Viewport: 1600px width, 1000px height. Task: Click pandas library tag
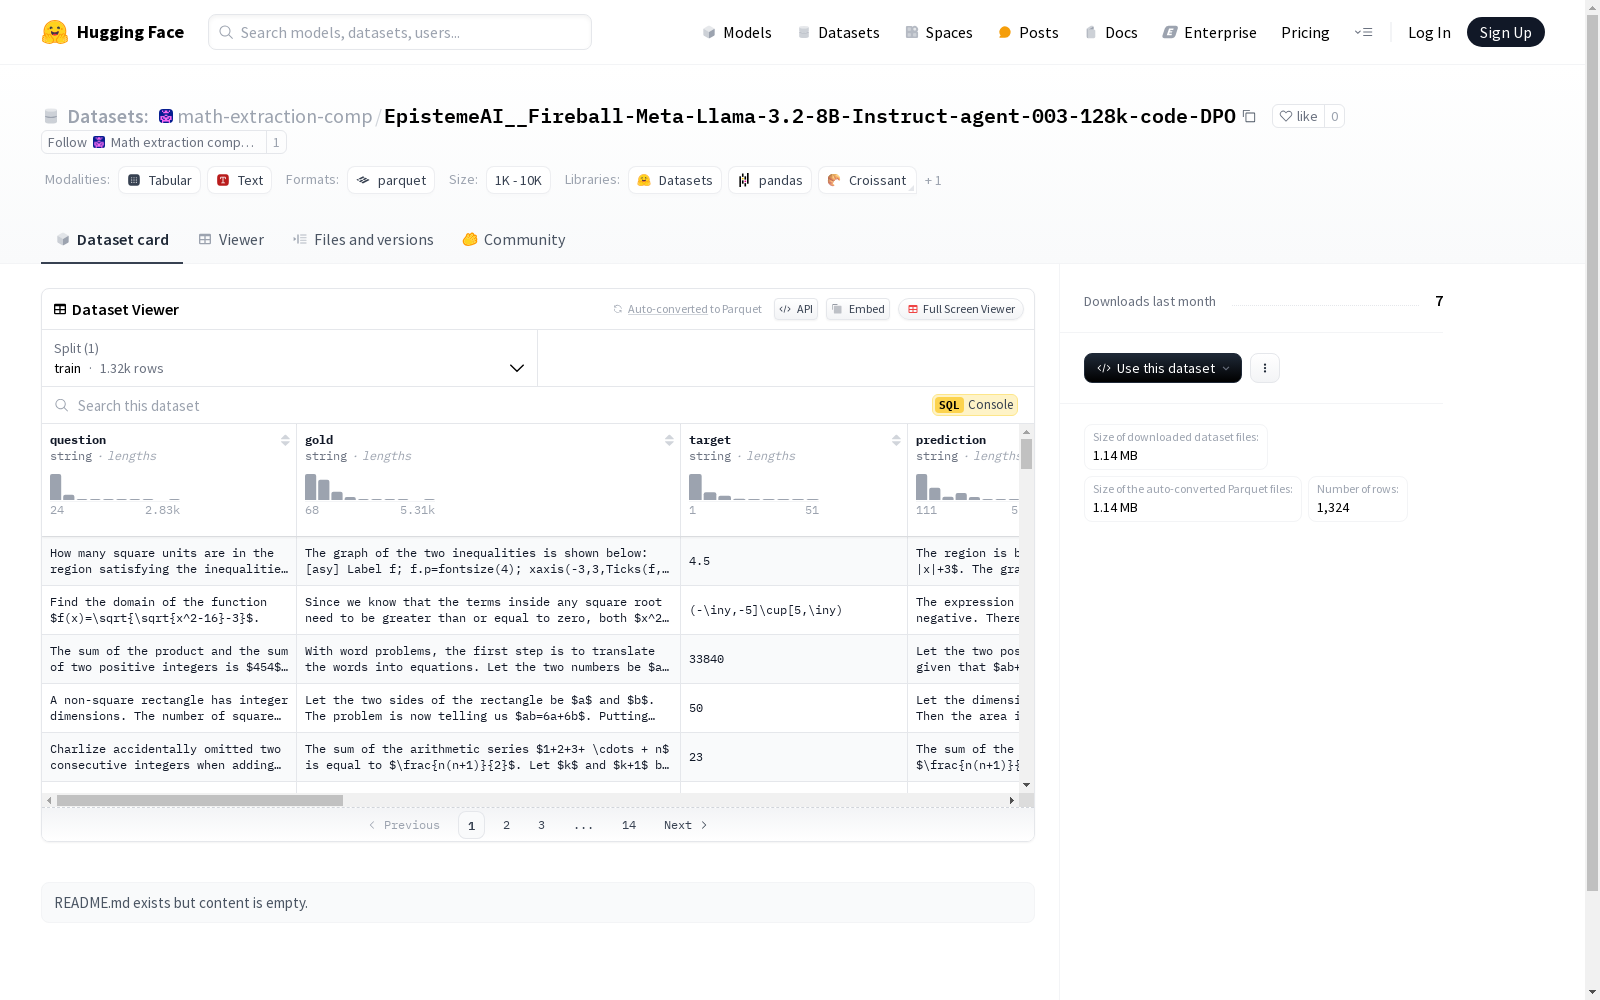(x=770, y=180)
